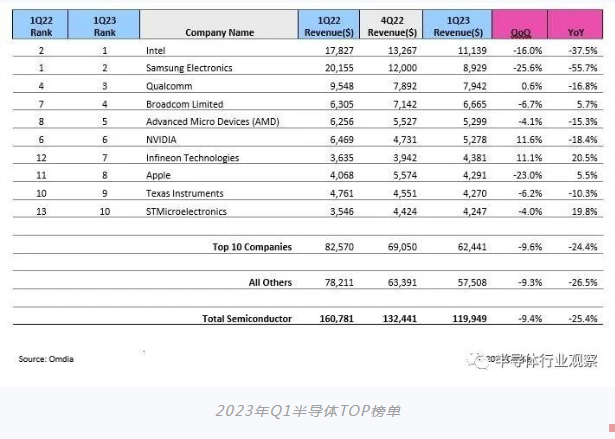Select the STMicroelectronics cell
Screen dimensions: 615x439
click(x=186, y=211)
